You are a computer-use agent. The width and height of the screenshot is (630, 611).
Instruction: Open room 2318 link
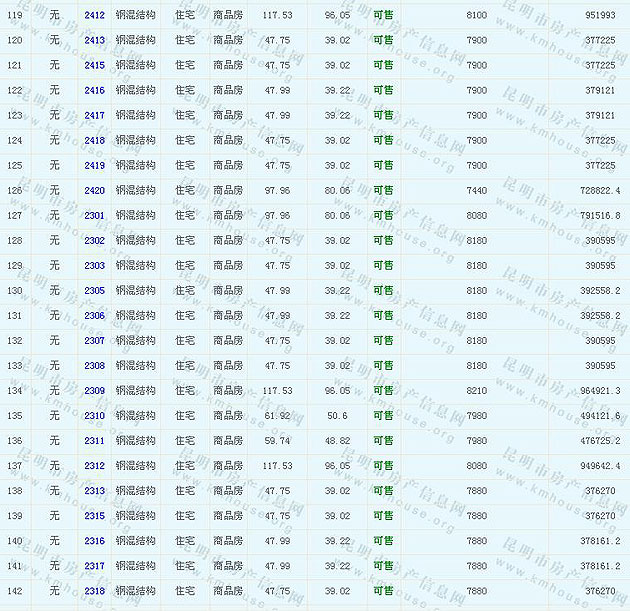click(94, 591)
